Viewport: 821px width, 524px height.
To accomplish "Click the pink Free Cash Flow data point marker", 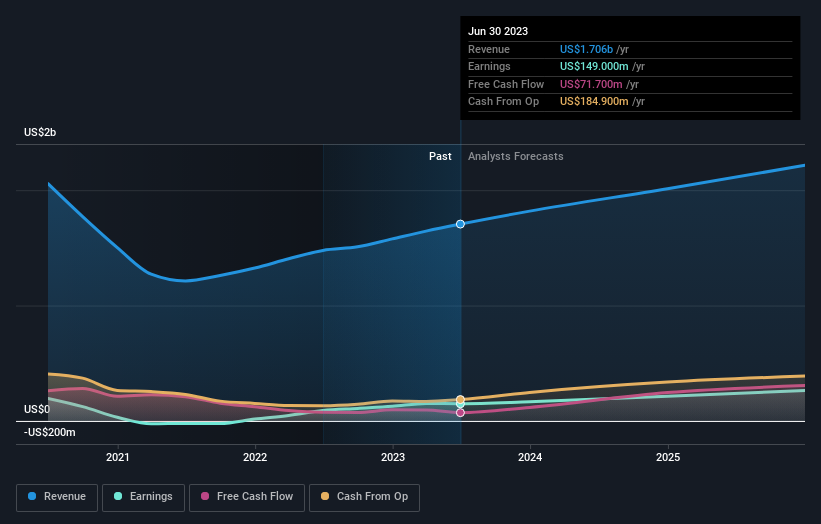I will pyautogui.click(x=460, y=413).
